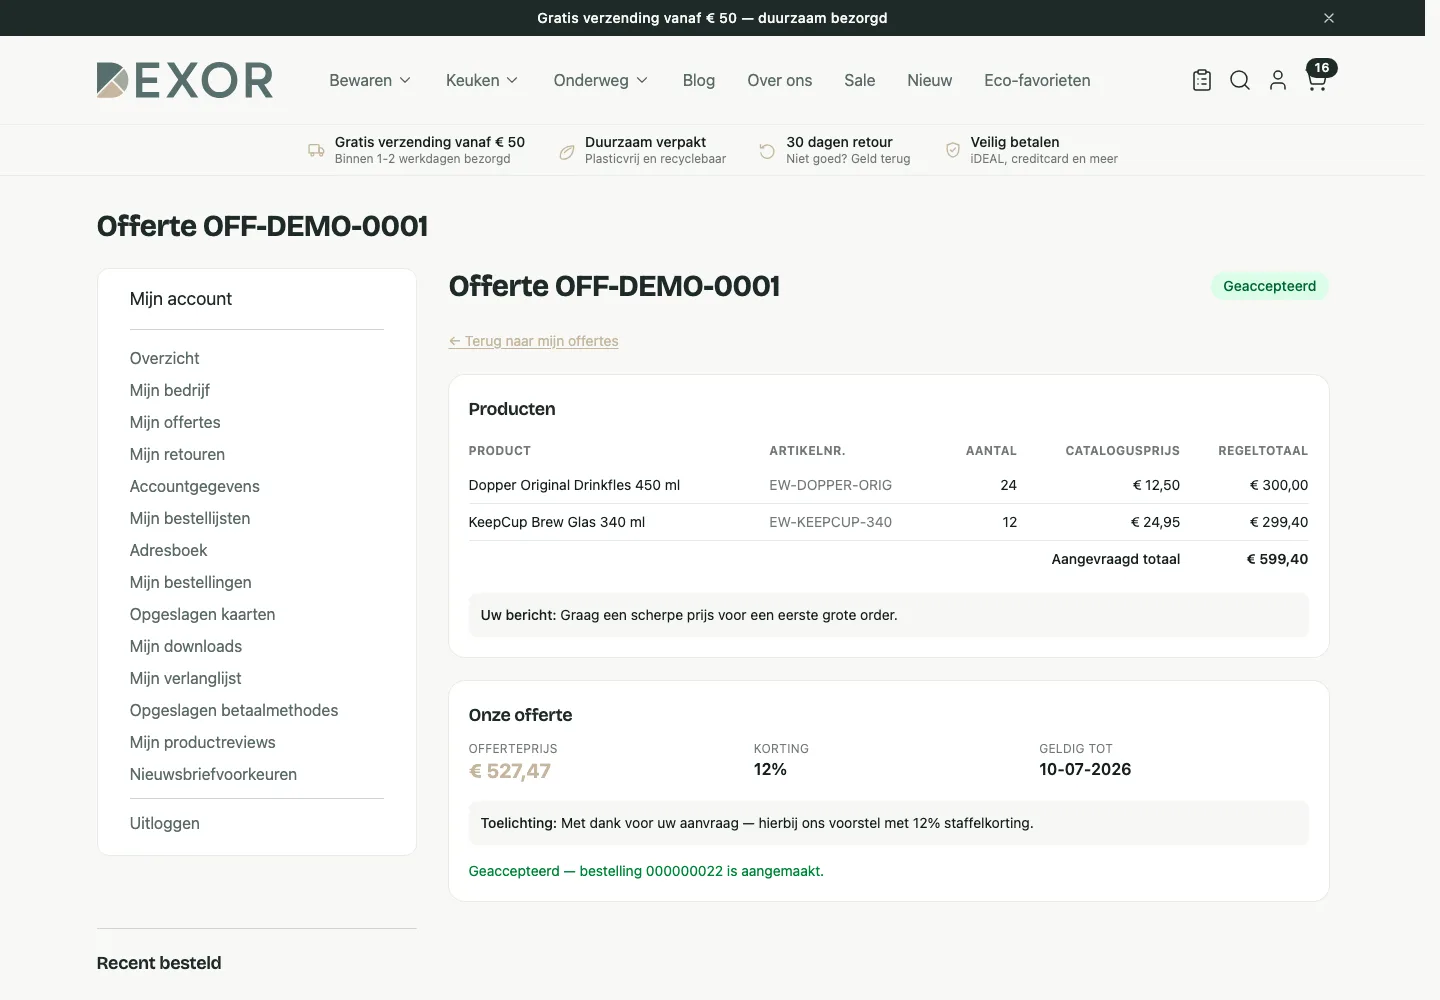The height and width of the screenshot is (1000, 1440).
Task: Click line total € 299,40
Action: pyautogui.click(x=1279, y=522)
